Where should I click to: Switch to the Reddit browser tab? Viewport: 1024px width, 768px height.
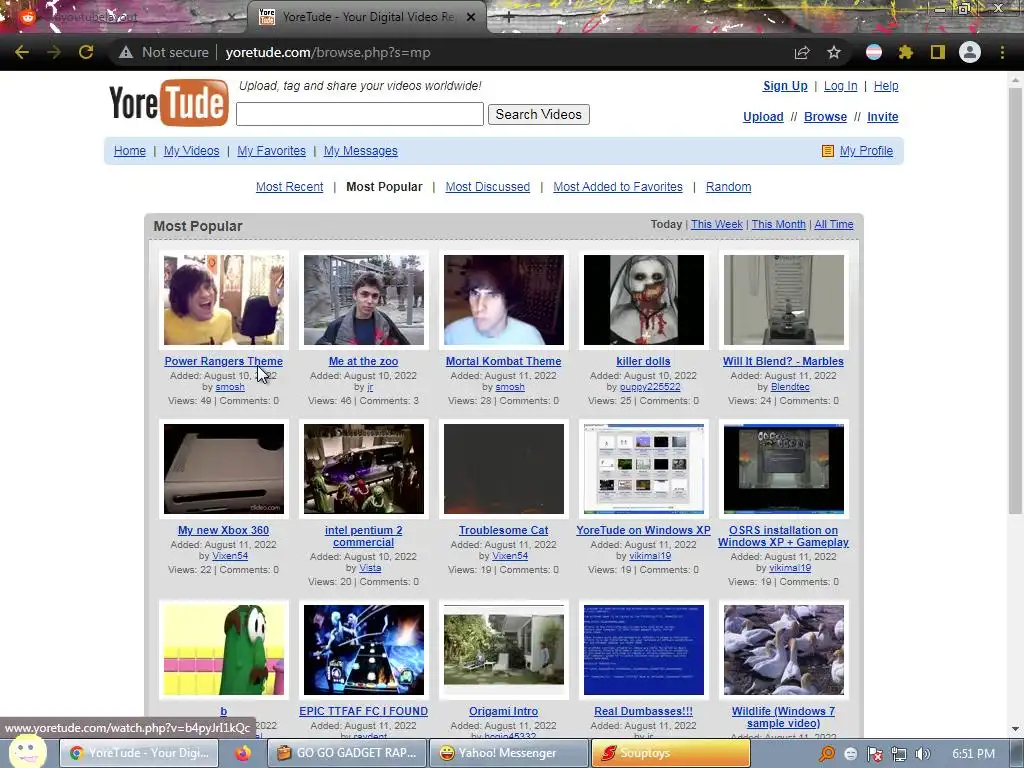(x=124, y=17)
